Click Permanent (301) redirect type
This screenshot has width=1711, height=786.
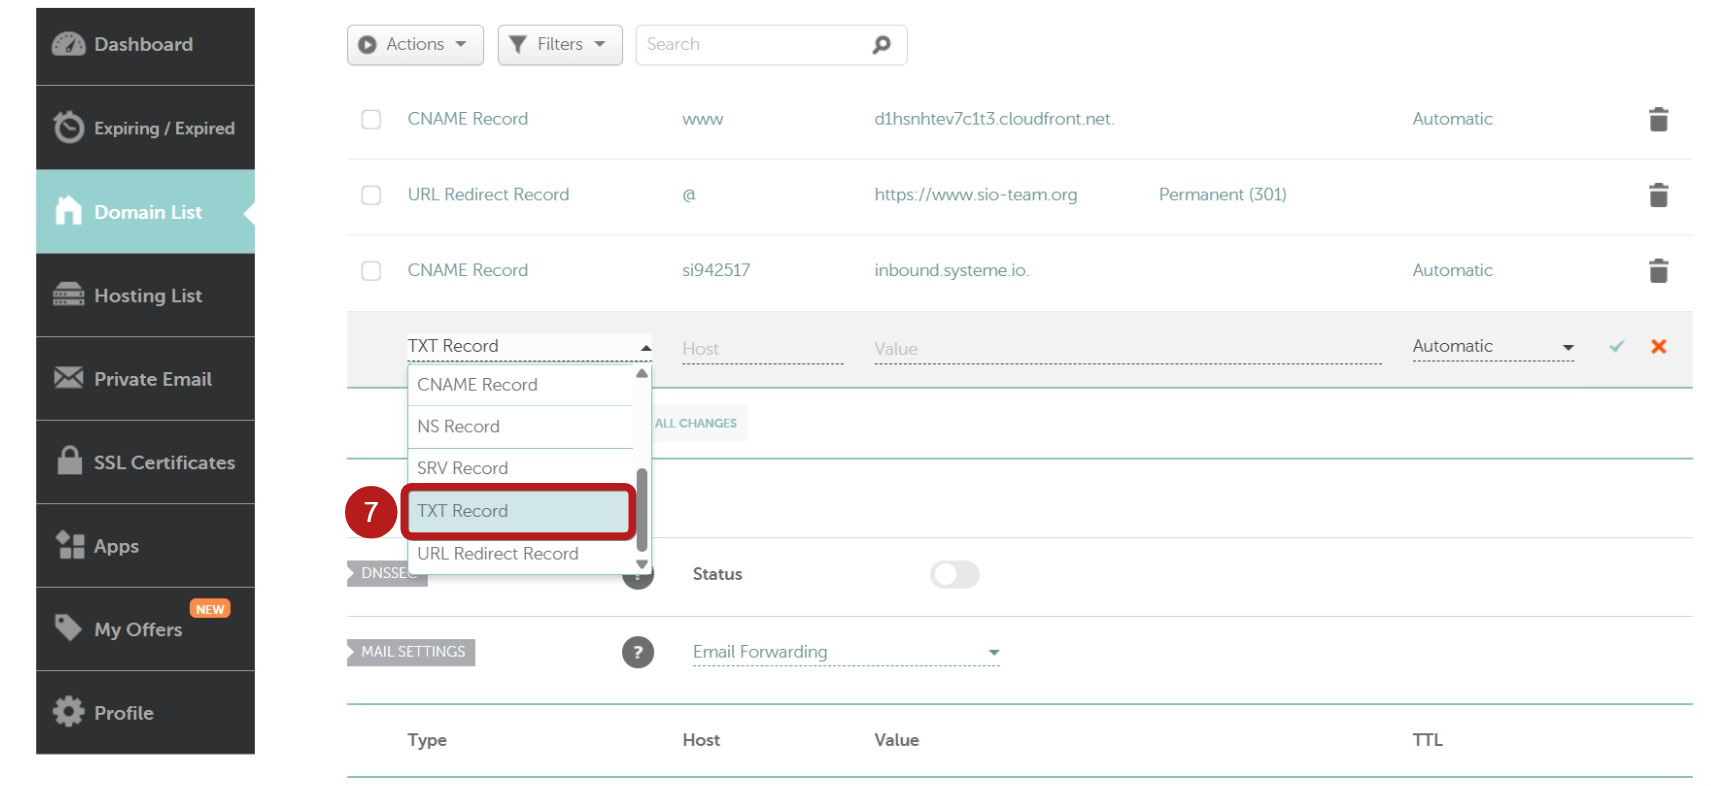click(x=1222, y=195)
